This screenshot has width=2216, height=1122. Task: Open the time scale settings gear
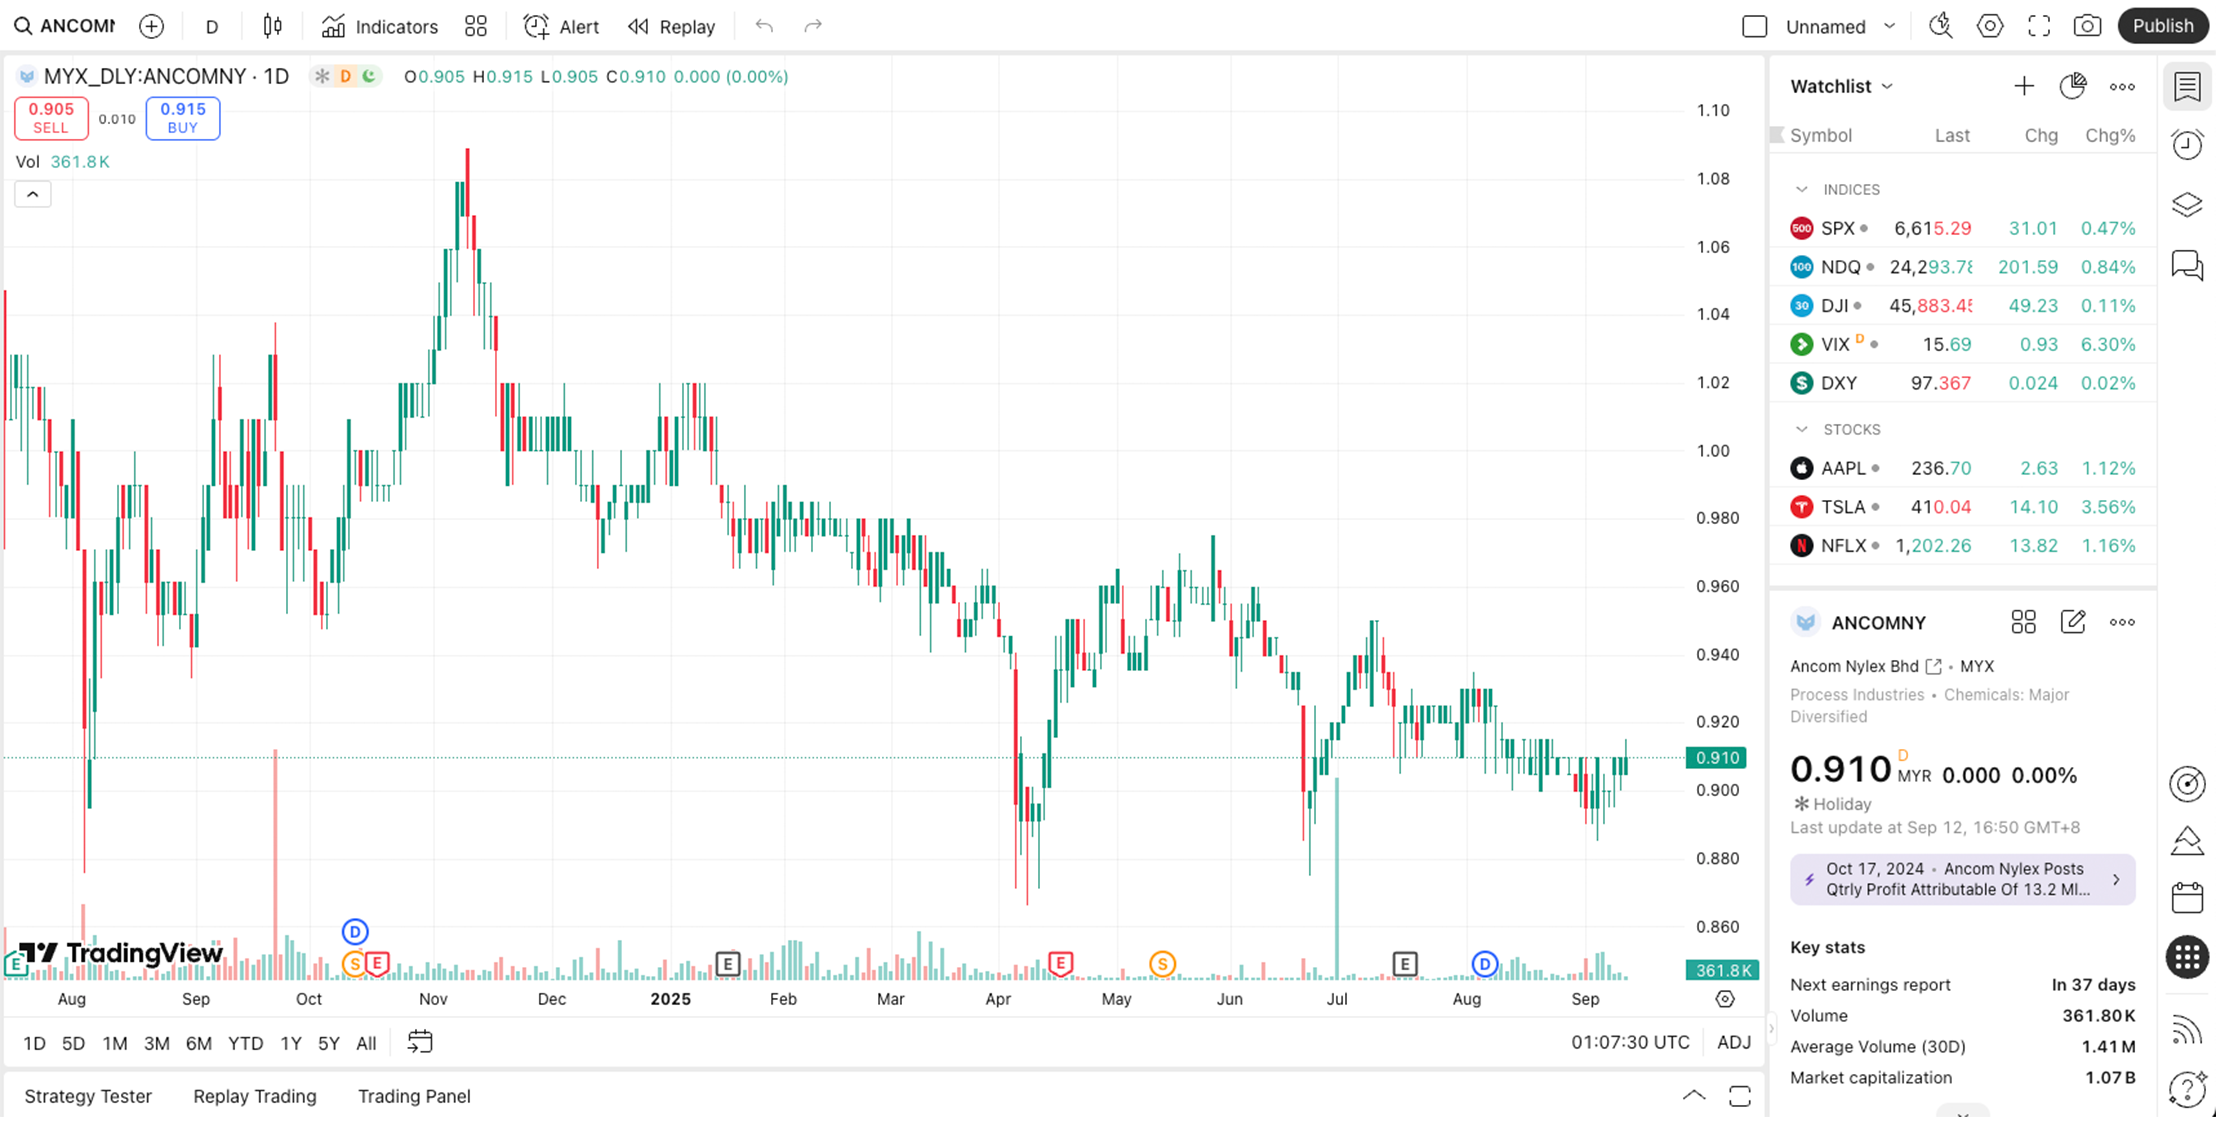1725,999
